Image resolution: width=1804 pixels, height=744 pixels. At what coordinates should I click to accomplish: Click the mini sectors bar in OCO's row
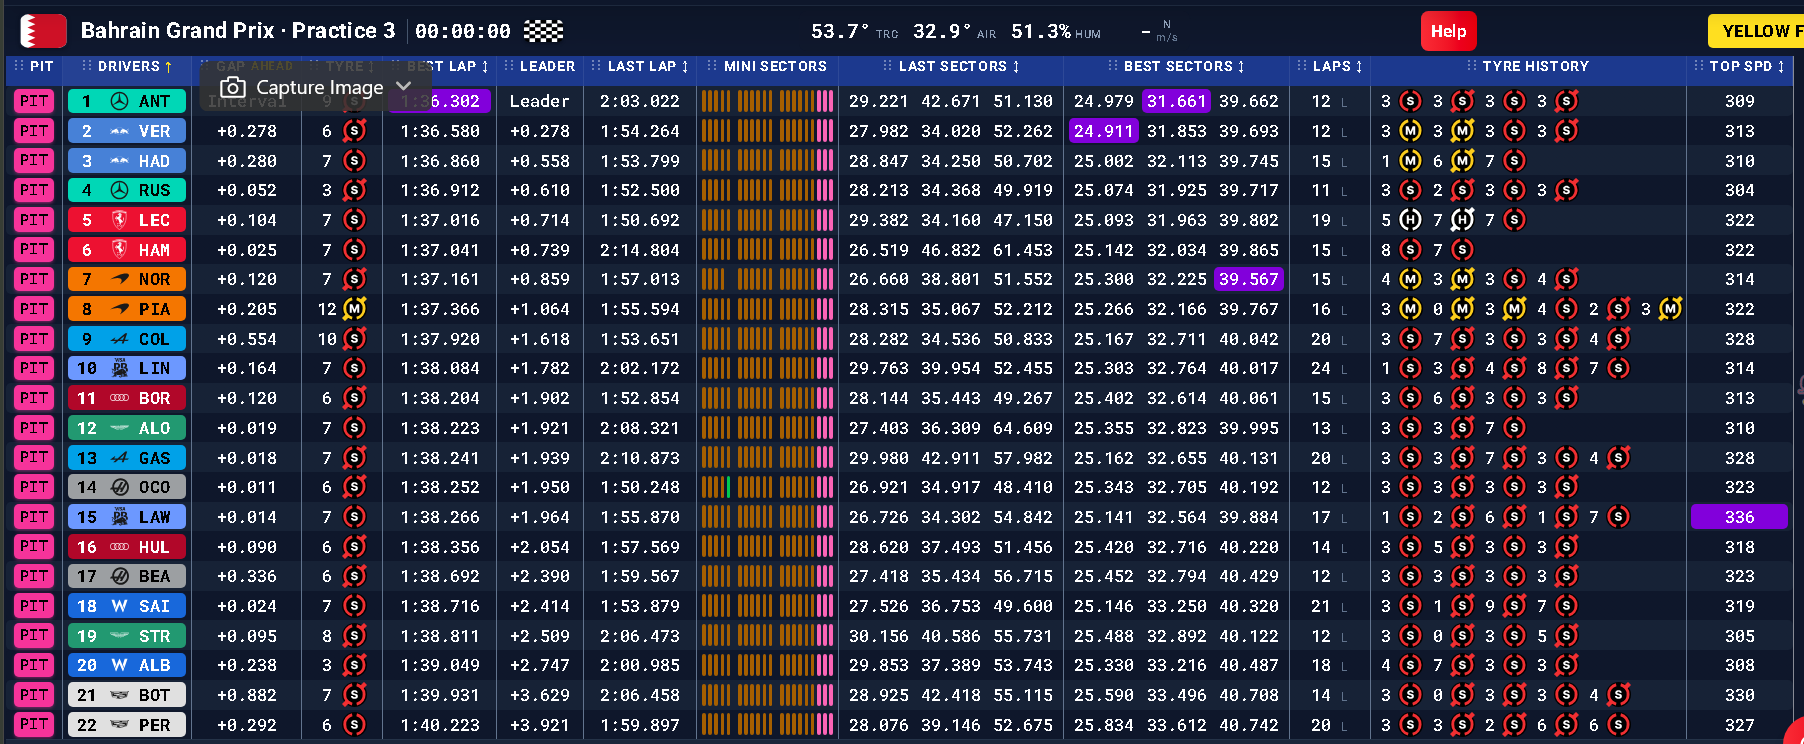click(x=767, y=487)
